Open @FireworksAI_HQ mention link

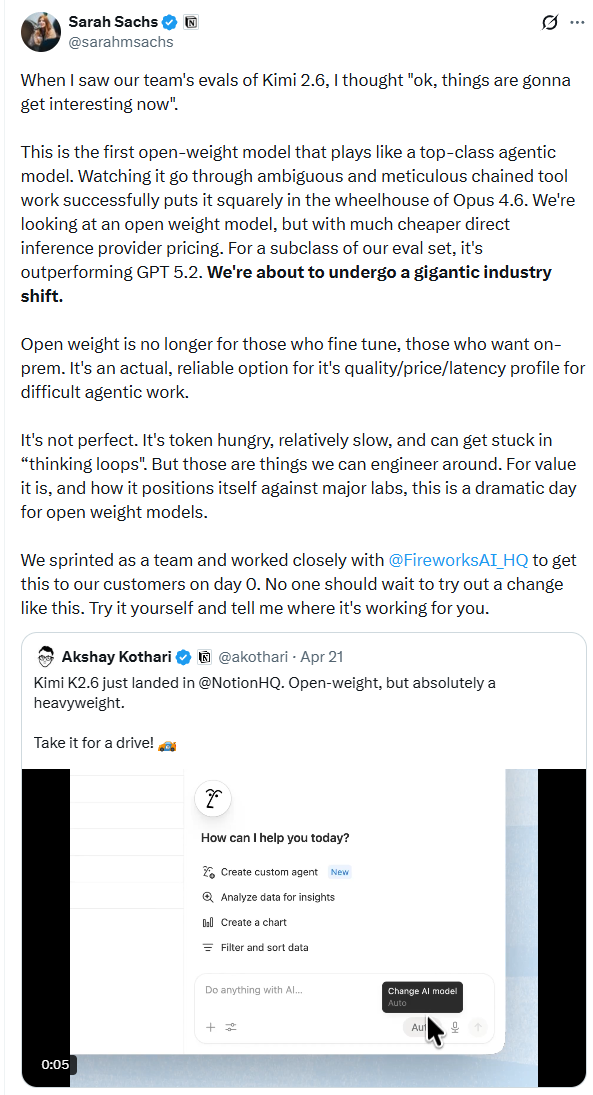[458, 560]
